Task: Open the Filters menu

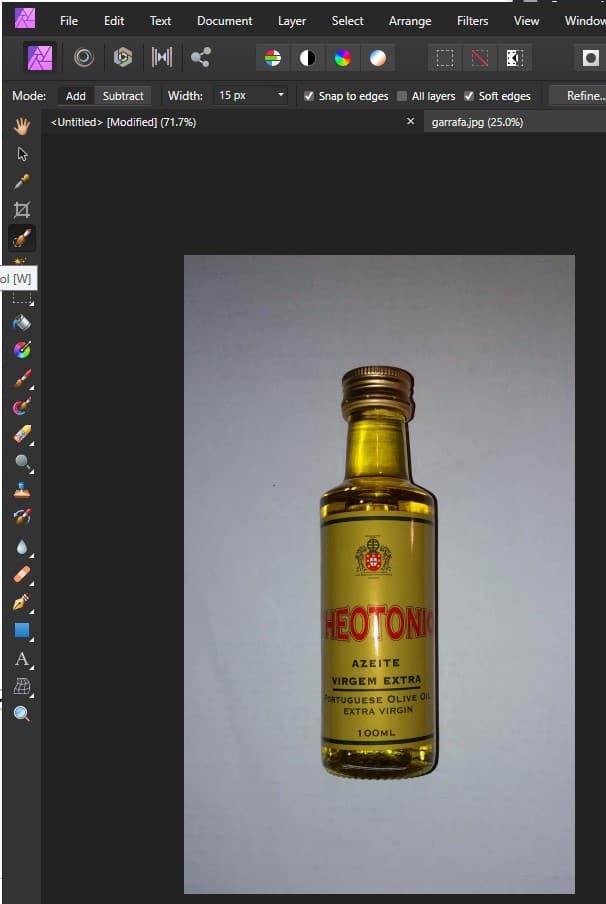Action: [472, 21]
